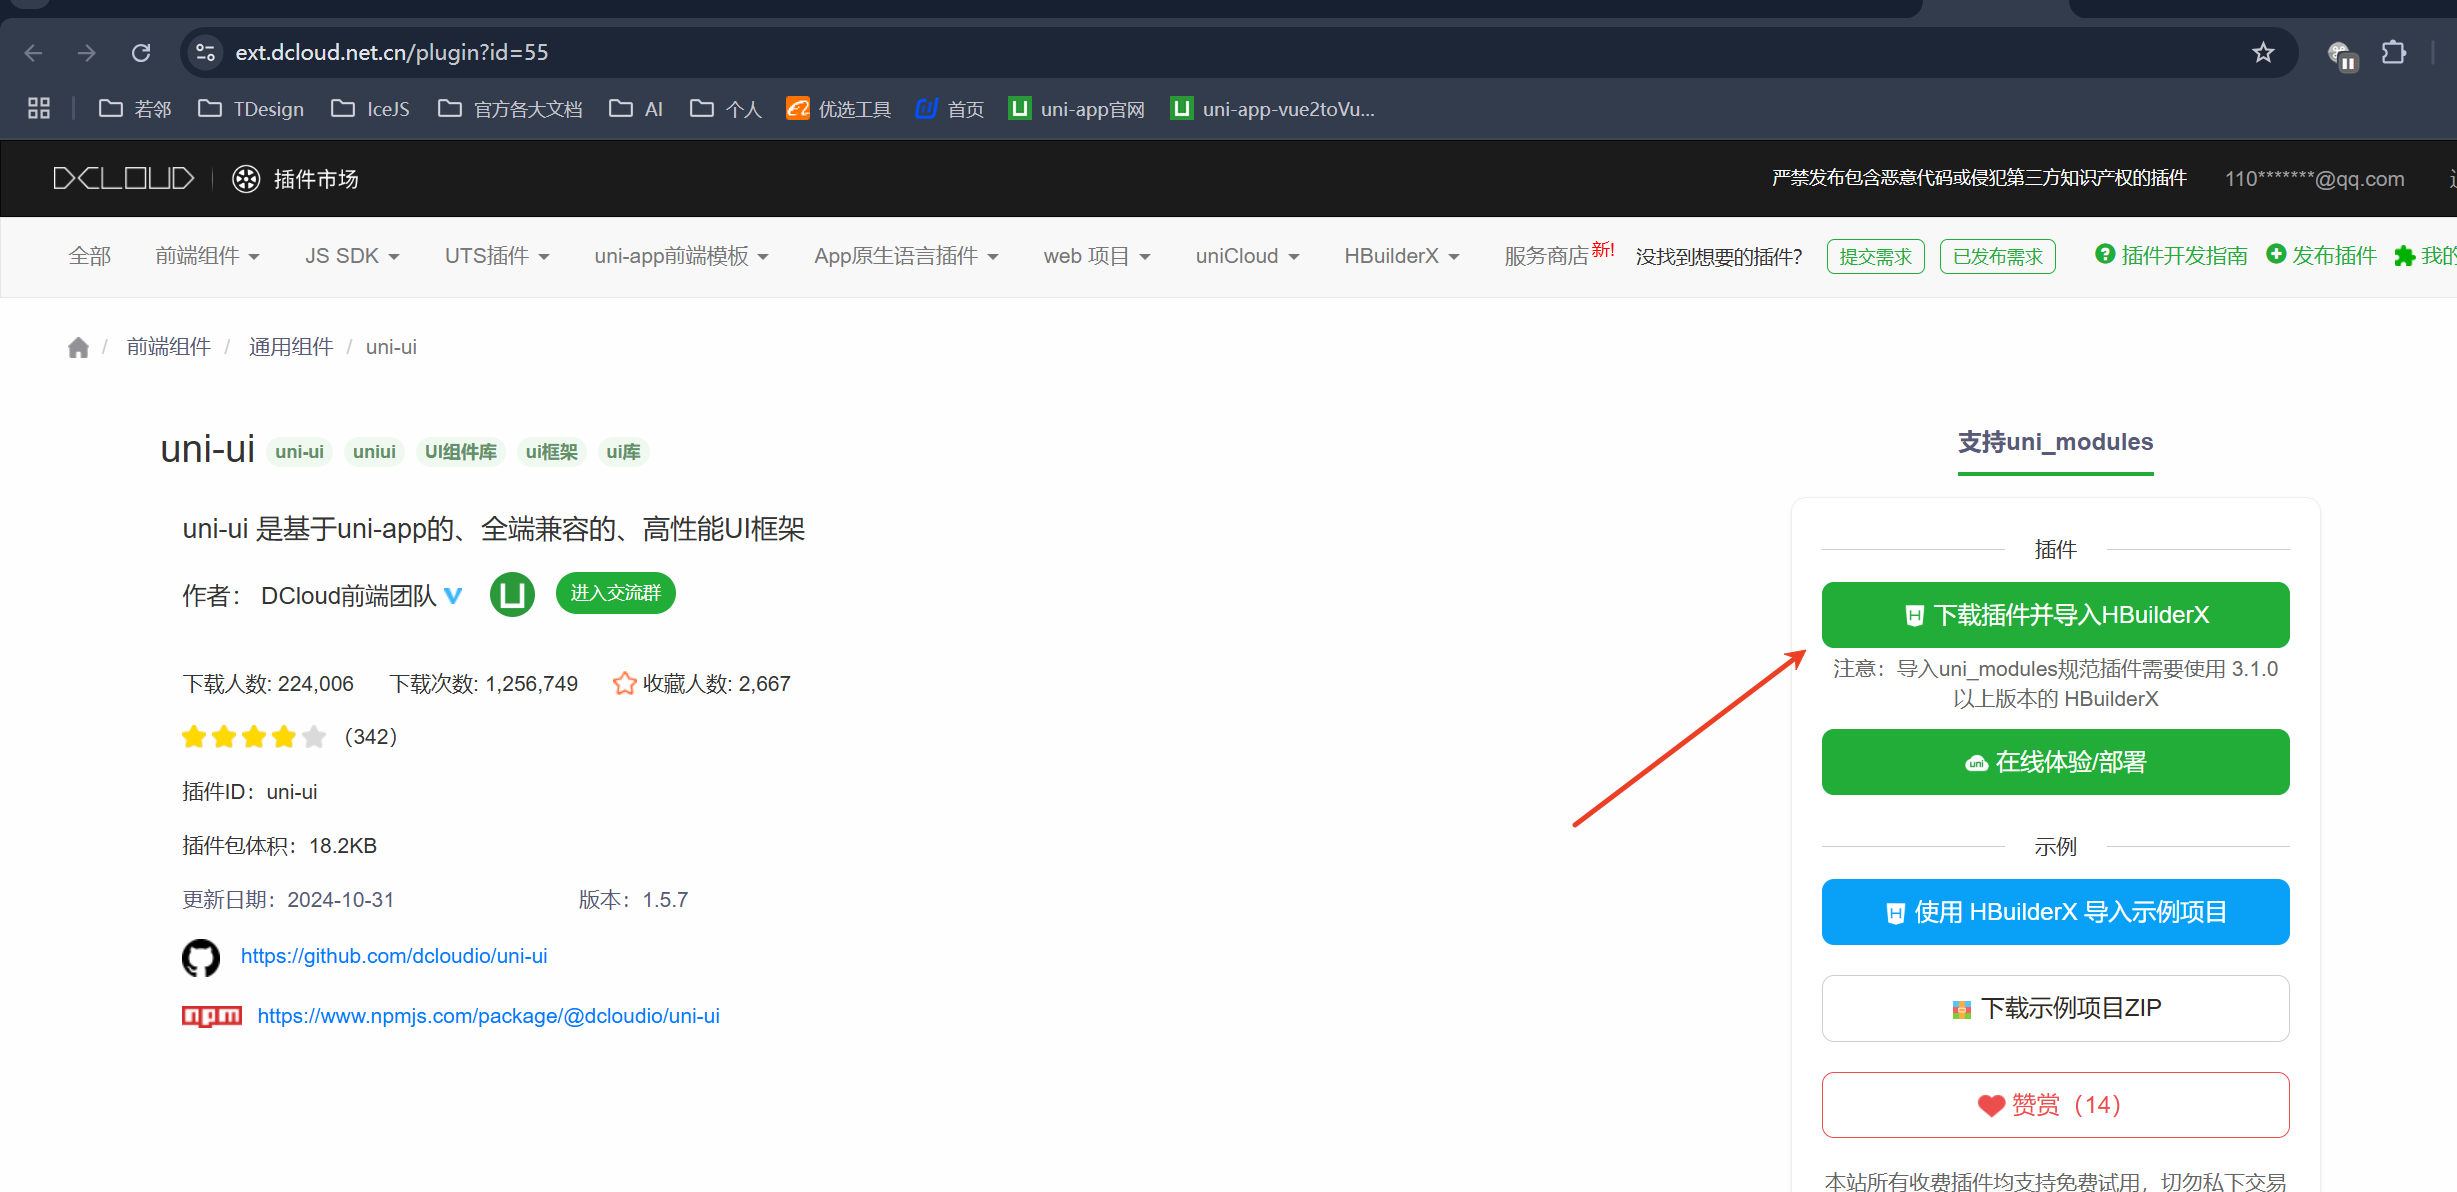Switch to the 支持uni_modules tab

pos(2055,442)
